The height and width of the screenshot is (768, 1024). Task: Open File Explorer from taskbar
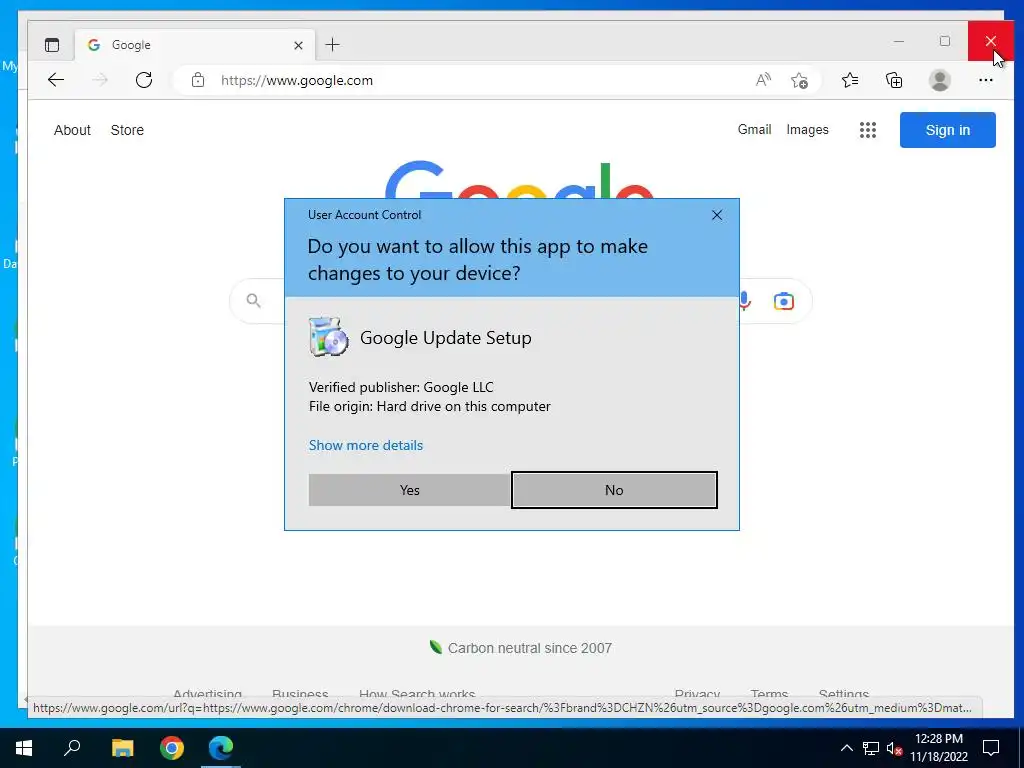pos(122,748)
